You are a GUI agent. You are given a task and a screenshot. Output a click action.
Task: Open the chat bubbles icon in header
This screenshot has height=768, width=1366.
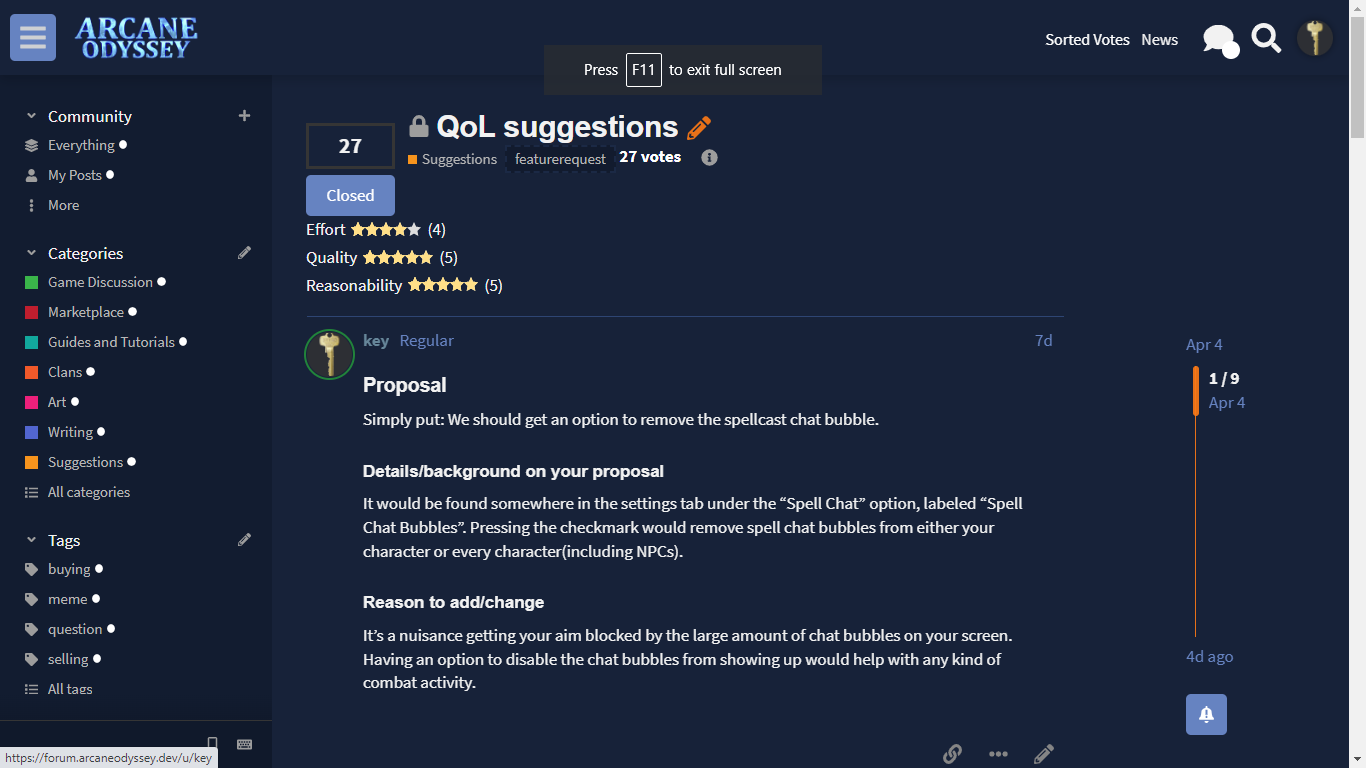[x=1220, y=40]
